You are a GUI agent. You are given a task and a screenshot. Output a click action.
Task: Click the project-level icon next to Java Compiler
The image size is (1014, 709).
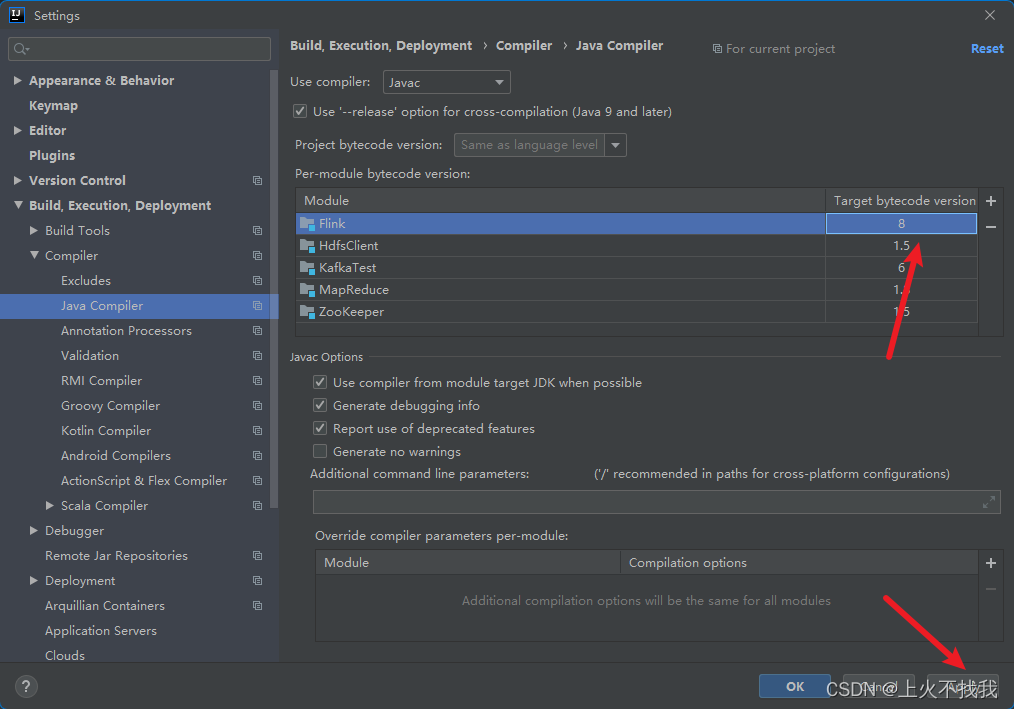tap(257, 305)
